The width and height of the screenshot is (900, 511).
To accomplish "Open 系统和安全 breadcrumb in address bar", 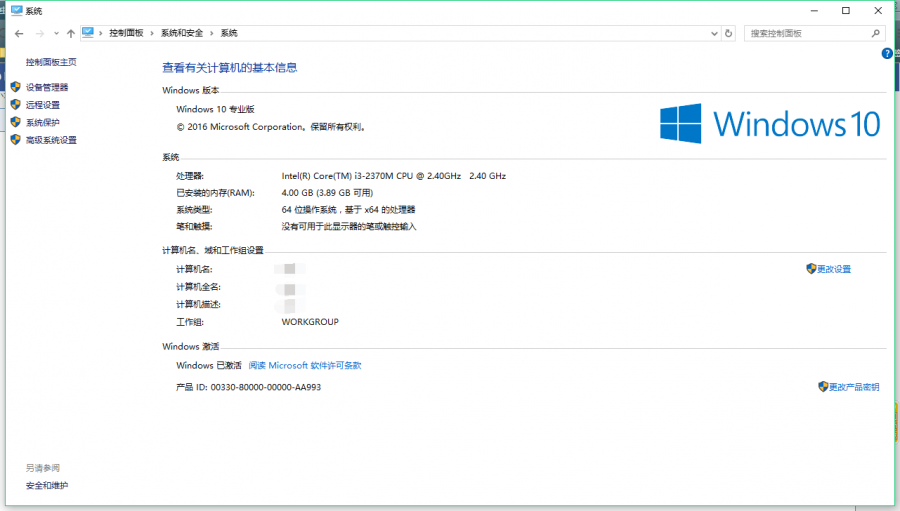I will (182, 33).
